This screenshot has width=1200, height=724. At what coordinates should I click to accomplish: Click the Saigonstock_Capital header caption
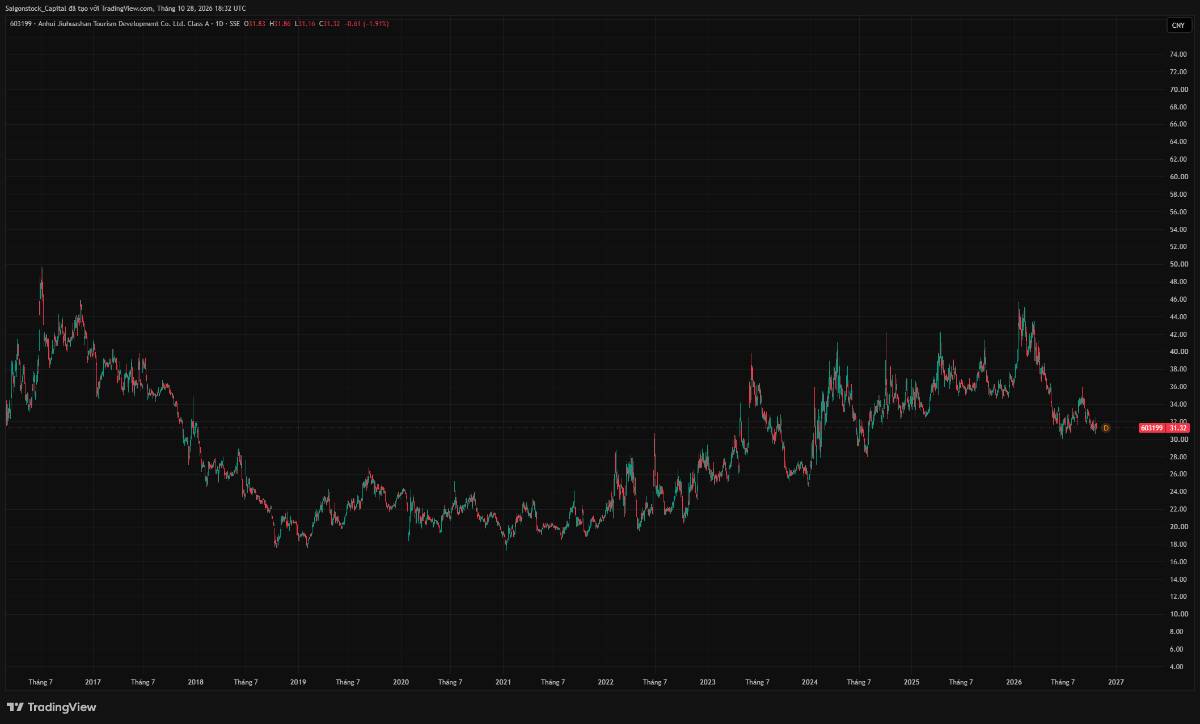pyautogui.click(x=125, y=8)
